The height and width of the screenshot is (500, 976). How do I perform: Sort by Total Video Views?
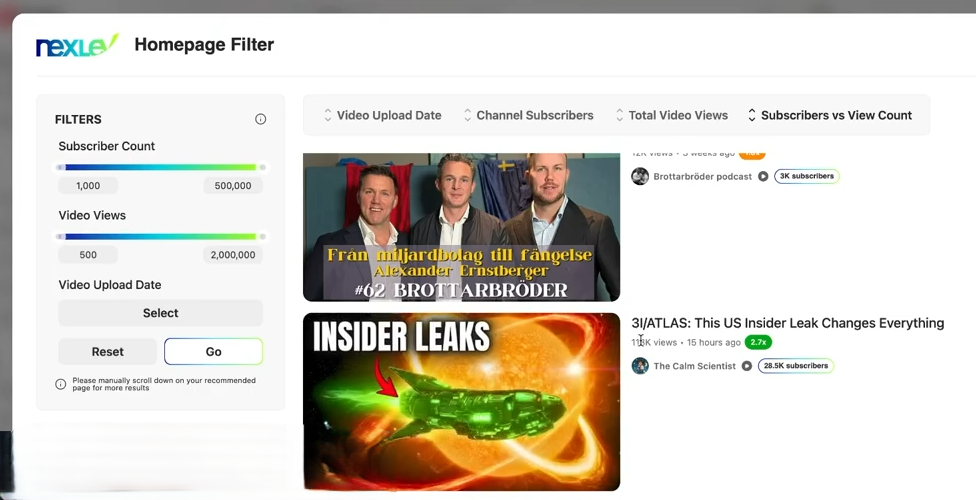(672, 115)
